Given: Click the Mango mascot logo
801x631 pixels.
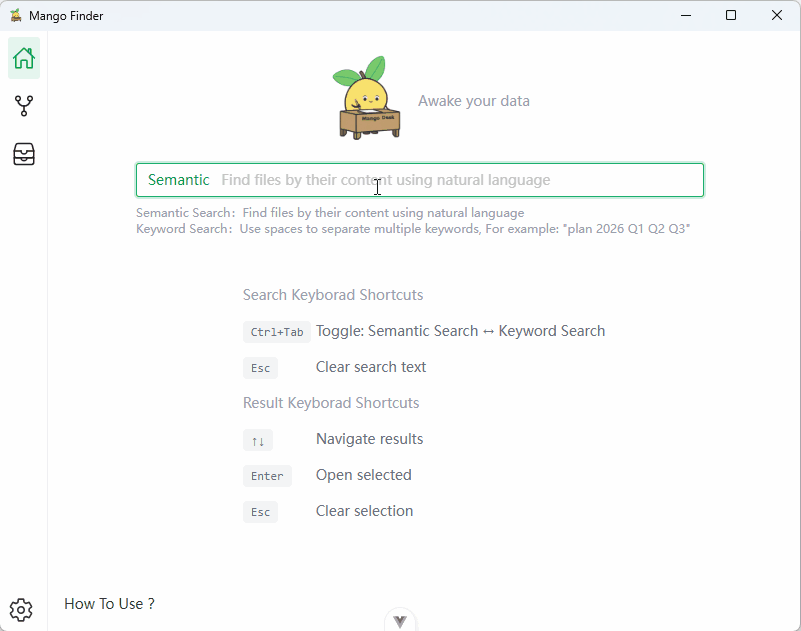Looking at the screenshot, I should 367,96.
